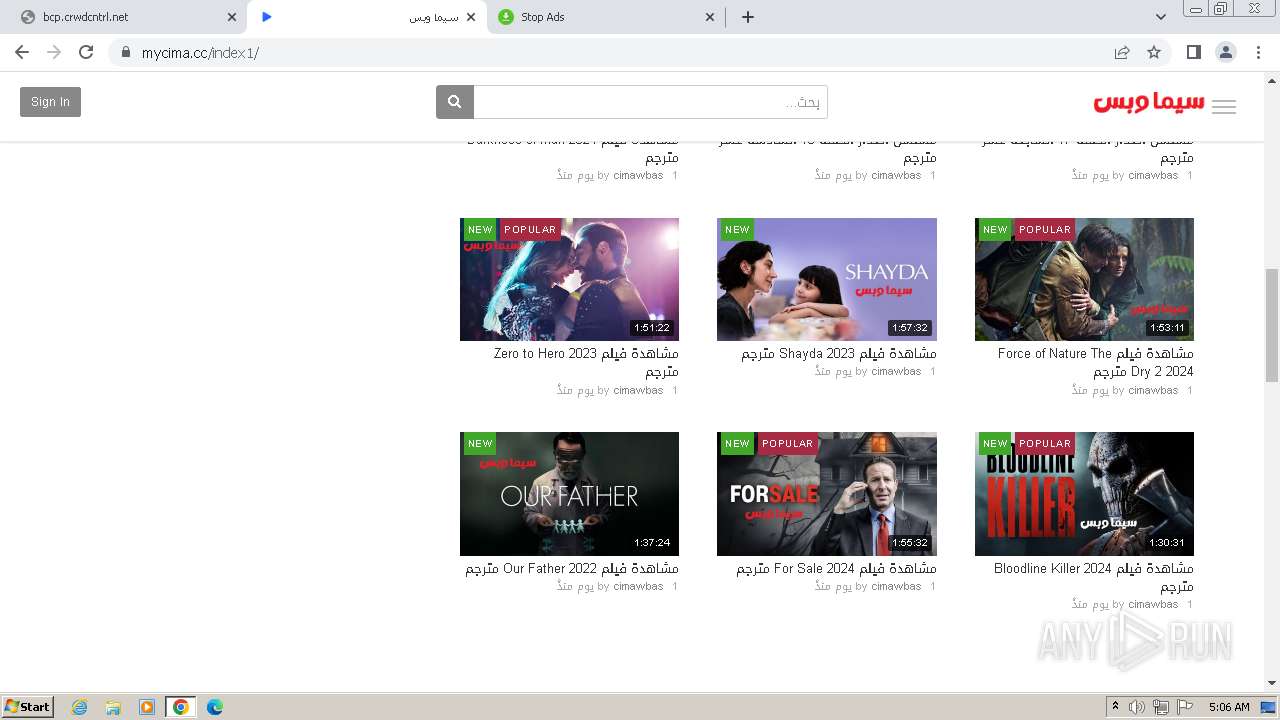The width and height of the screenshot is (1280, 720).
Task: Open Internet Explorer from the taskbar
Action: point(79,707)
